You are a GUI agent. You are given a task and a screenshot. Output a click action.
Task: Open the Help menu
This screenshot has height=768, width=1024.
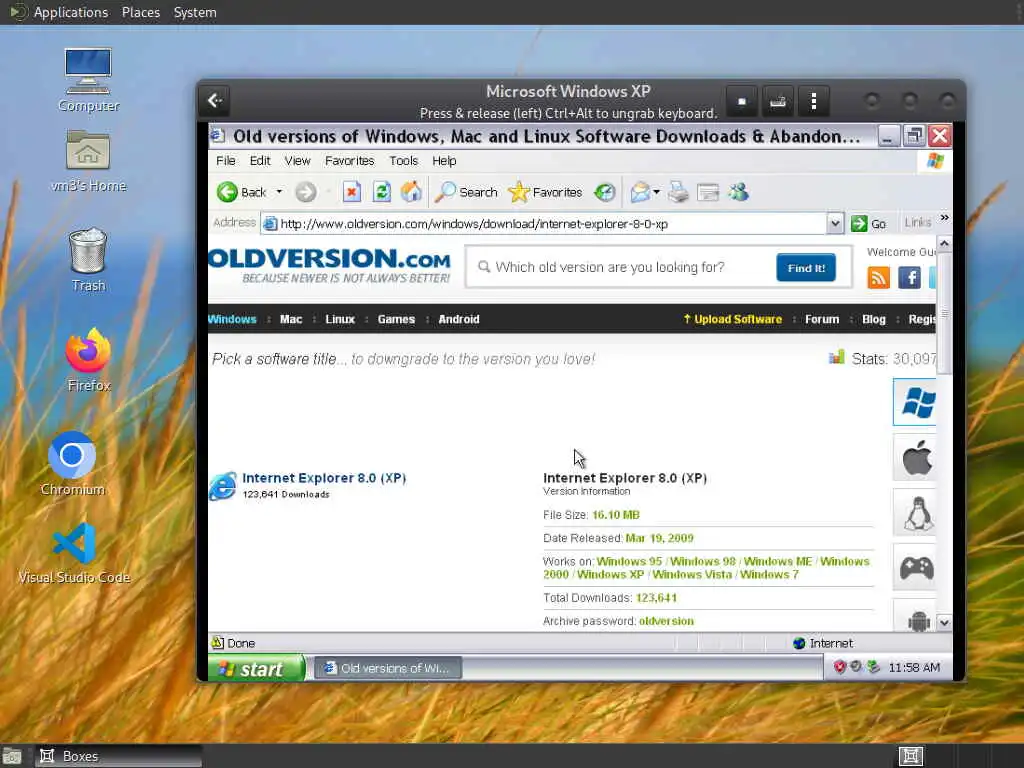click(444, 161)
